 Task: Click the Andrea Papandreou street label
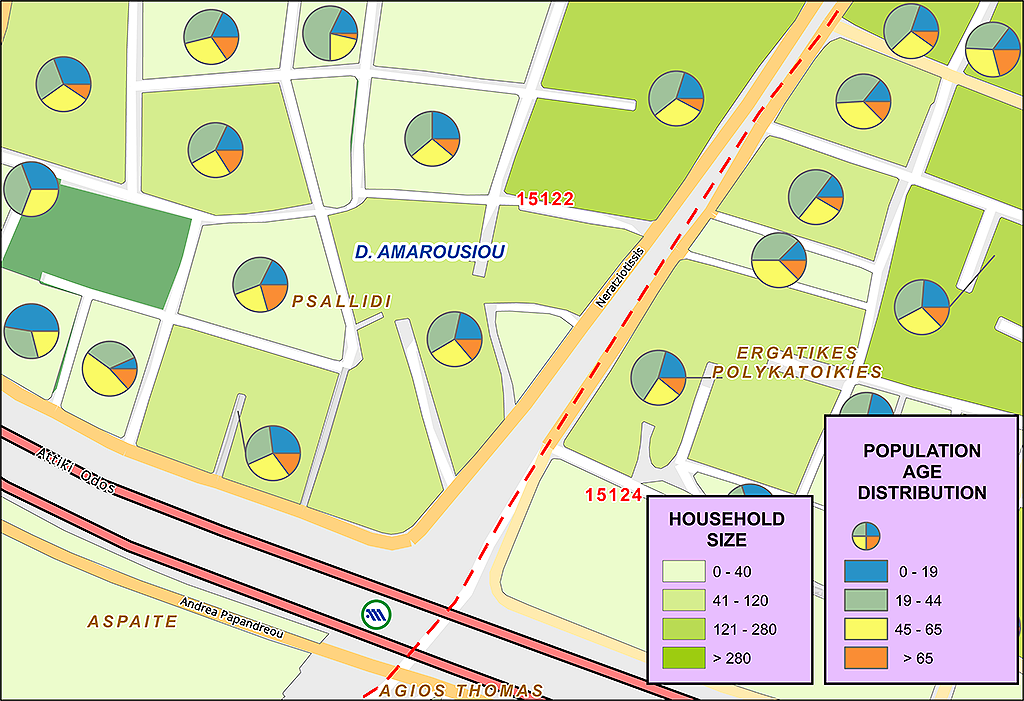pyautogui.click(x=232, y=617)
